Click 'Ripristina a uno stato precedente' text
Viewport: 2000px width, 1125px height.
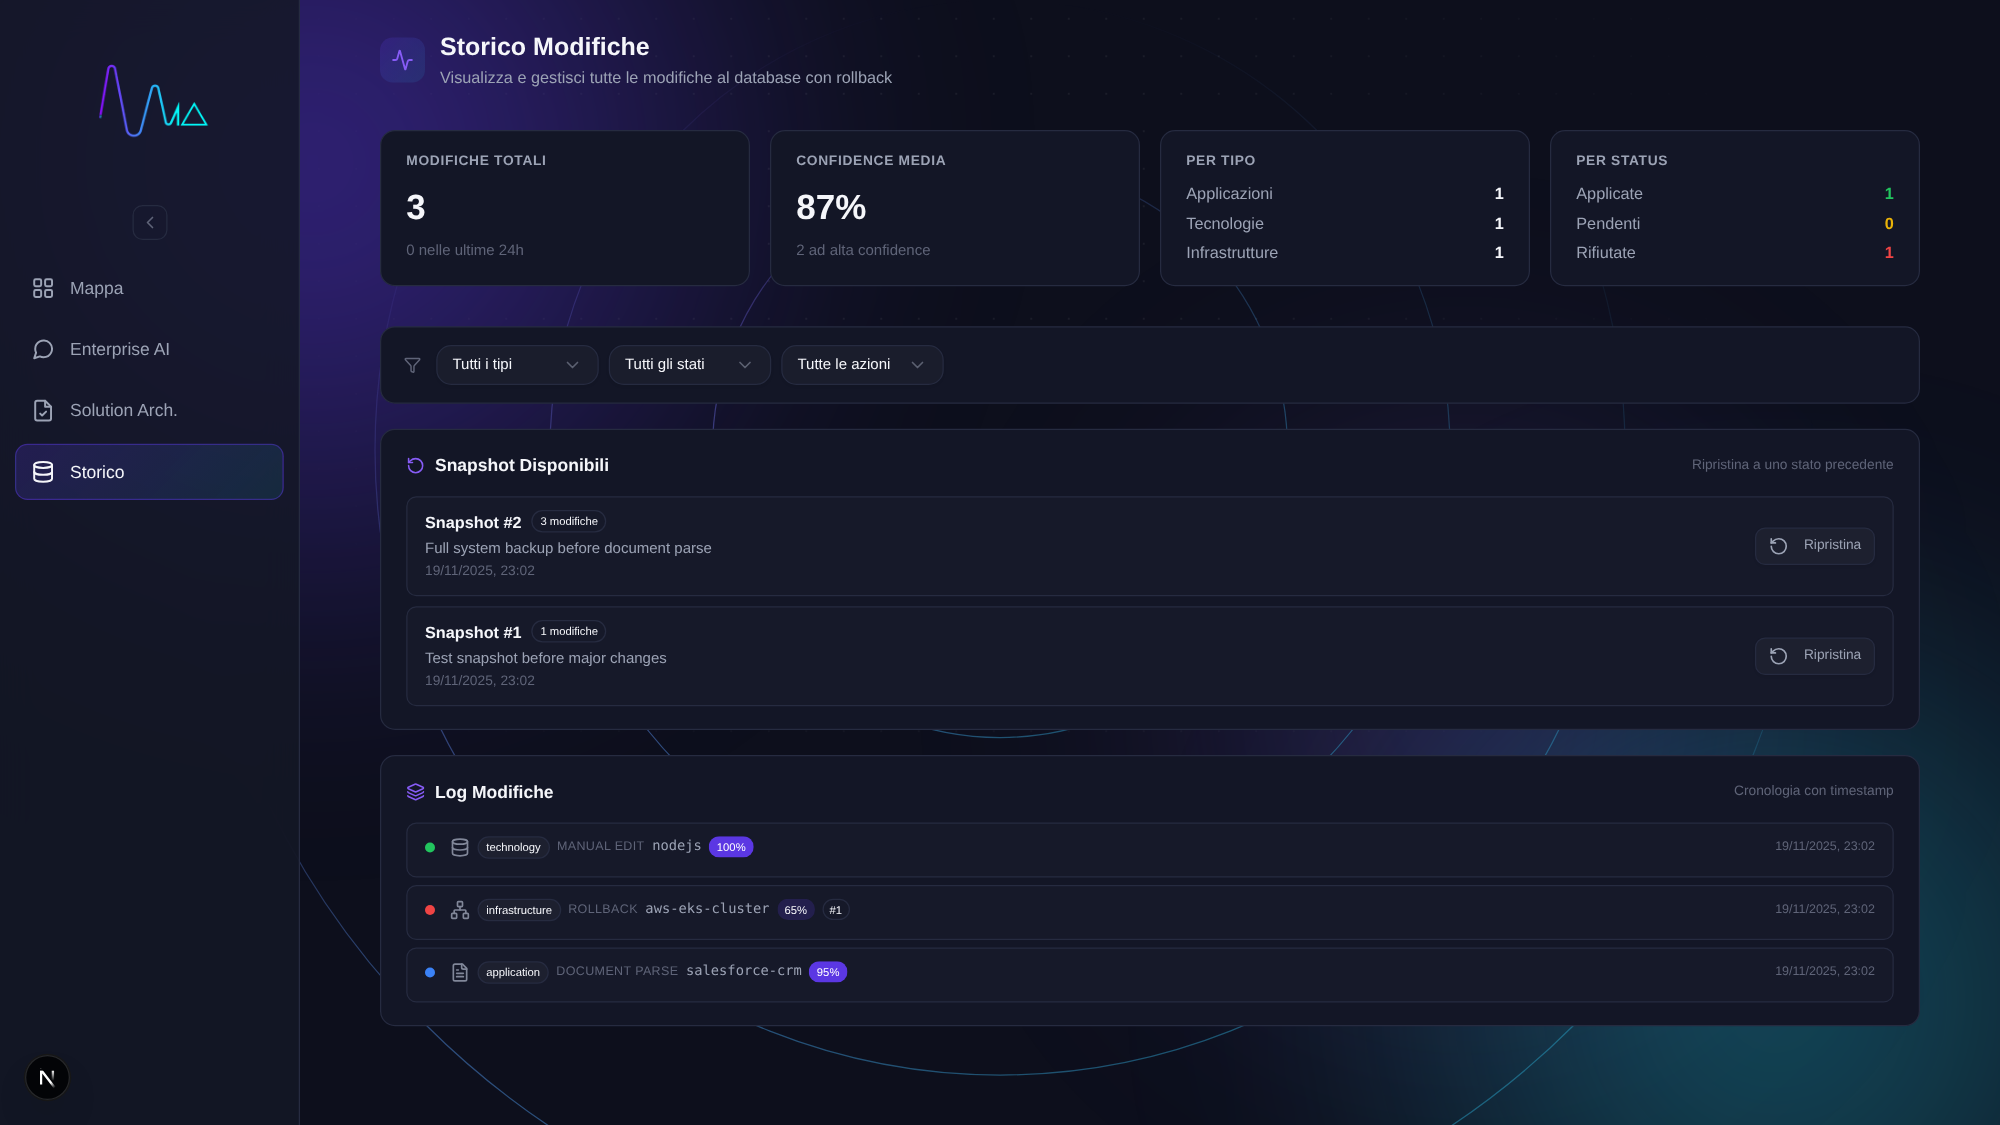tap(1792, 465)
